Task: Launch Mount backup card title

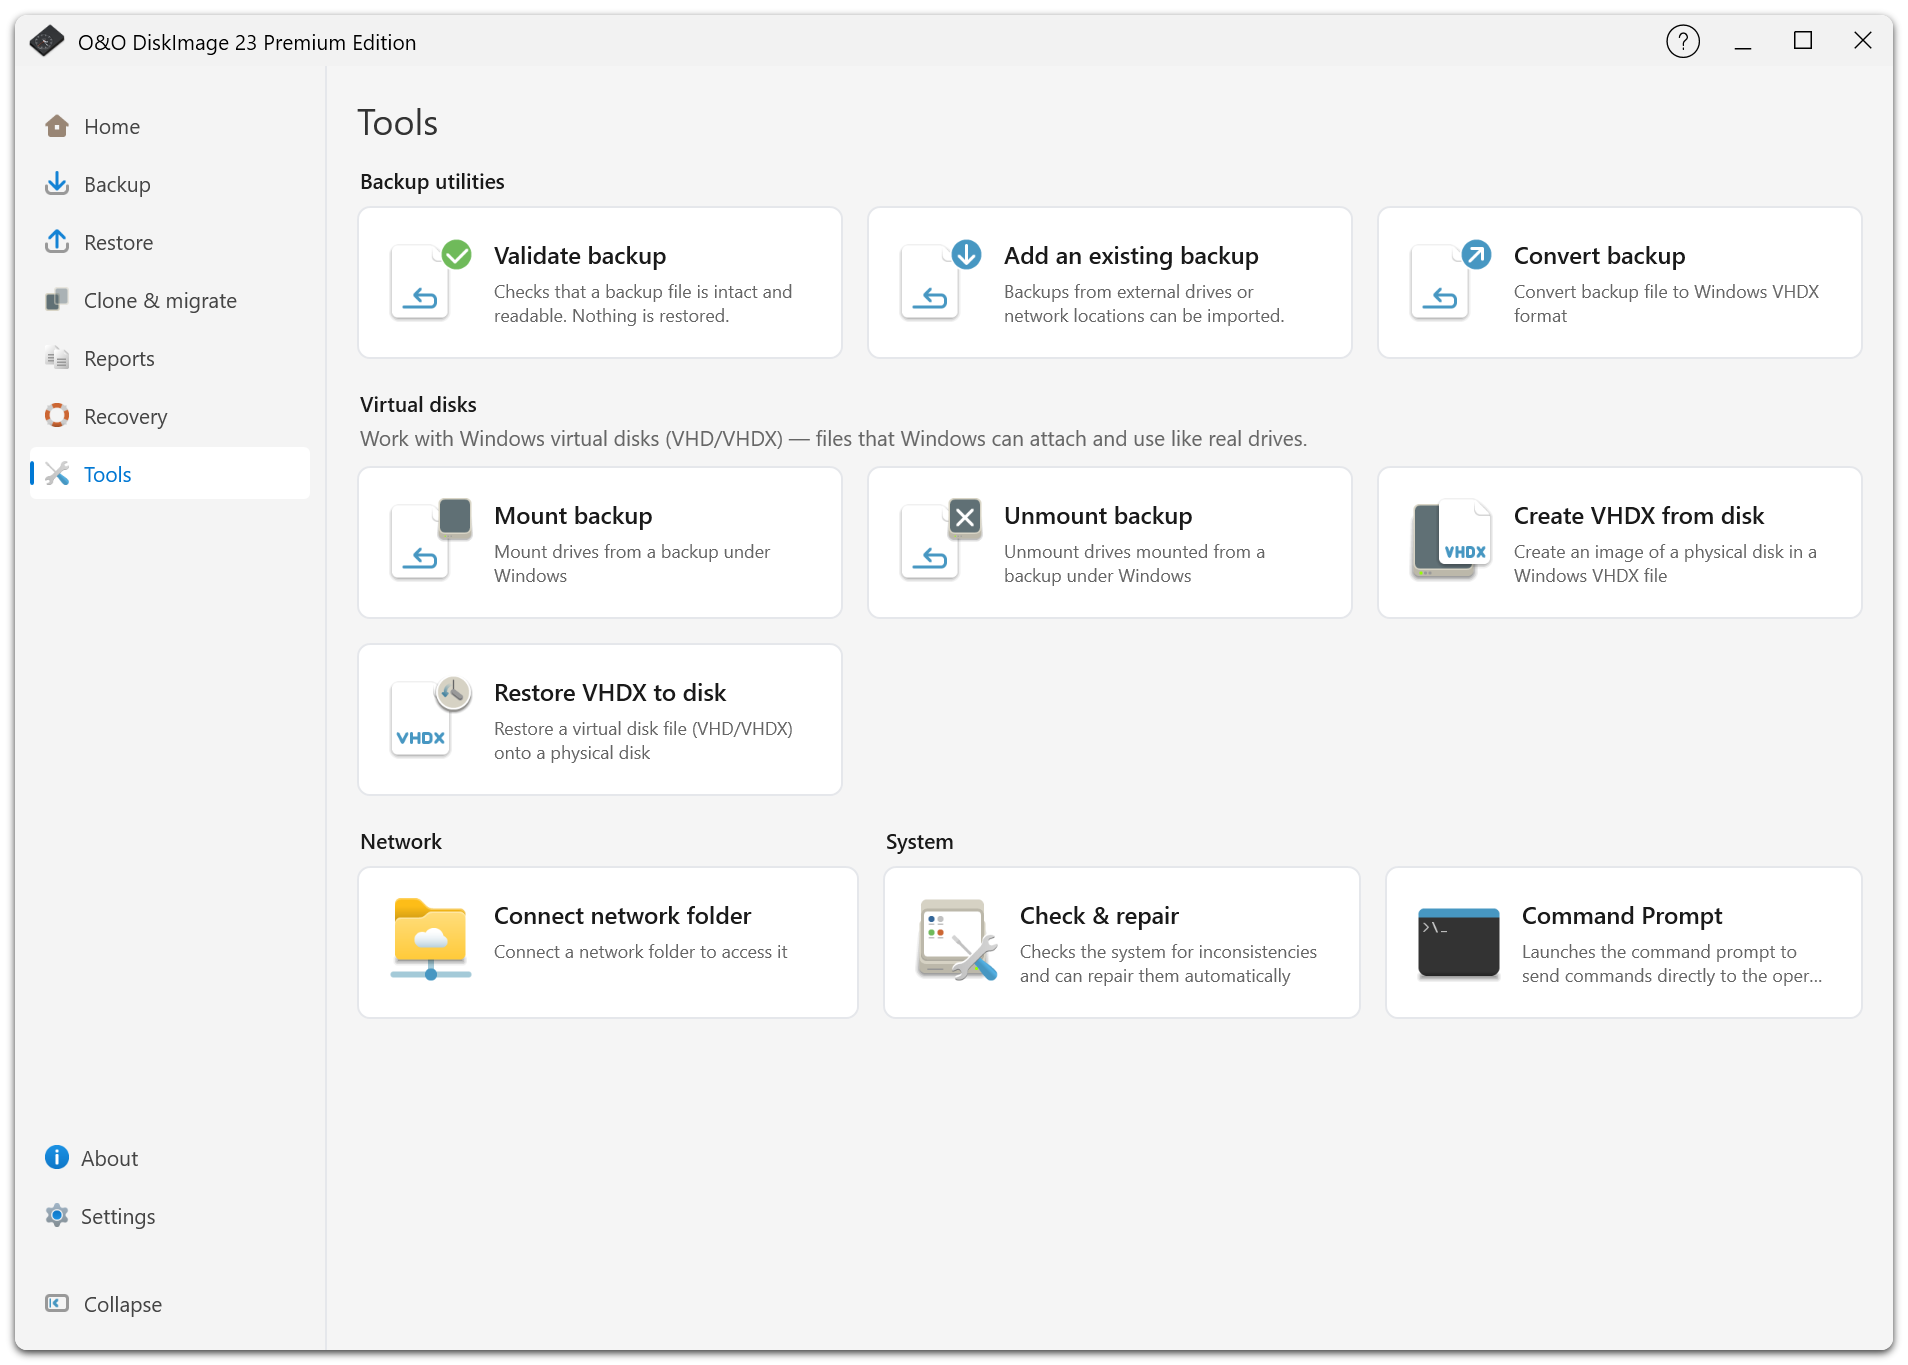Action: pos(573,516)
